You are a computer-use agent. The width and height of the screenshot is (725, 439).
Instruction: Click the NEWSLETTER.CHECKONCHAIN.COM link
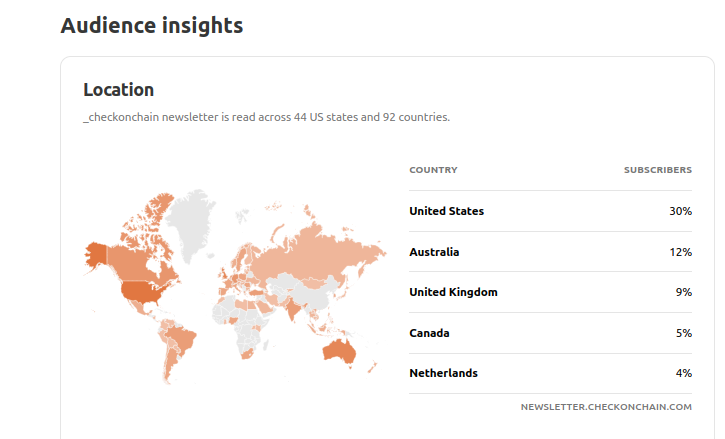point(606,407)
